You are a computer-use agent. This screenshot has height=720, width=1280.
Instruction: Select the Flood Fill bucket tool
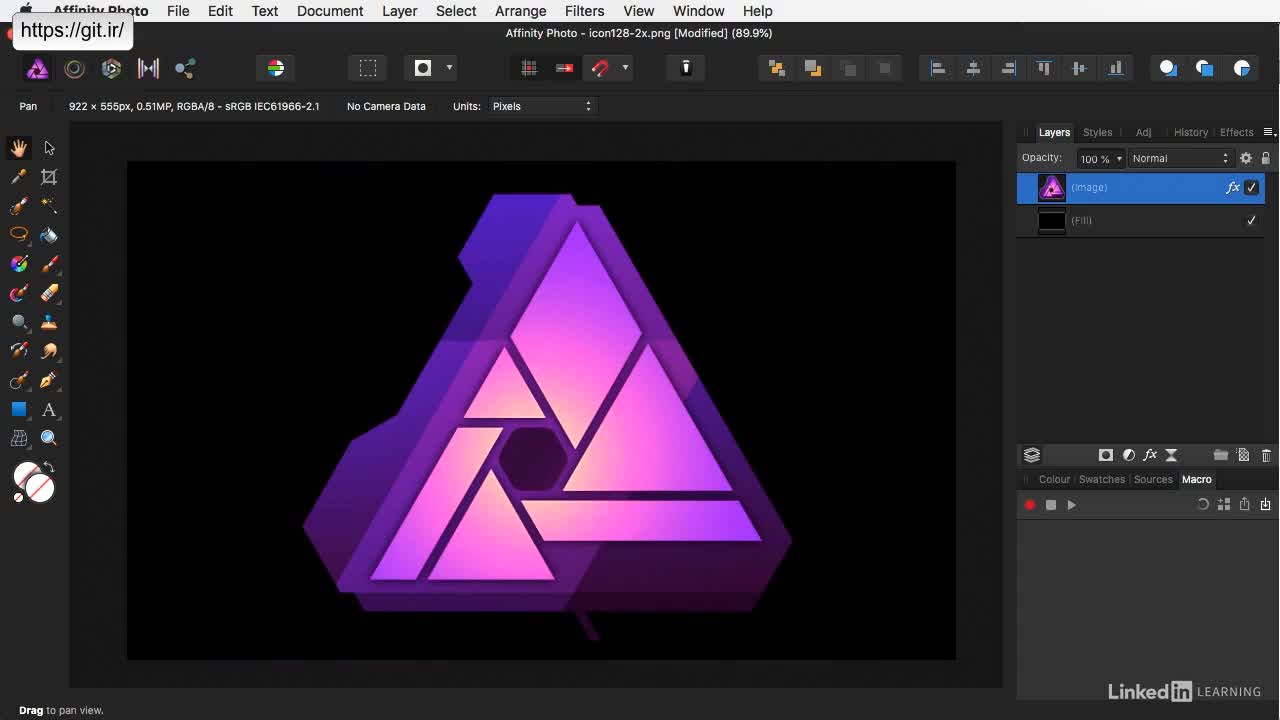(48, 235)
